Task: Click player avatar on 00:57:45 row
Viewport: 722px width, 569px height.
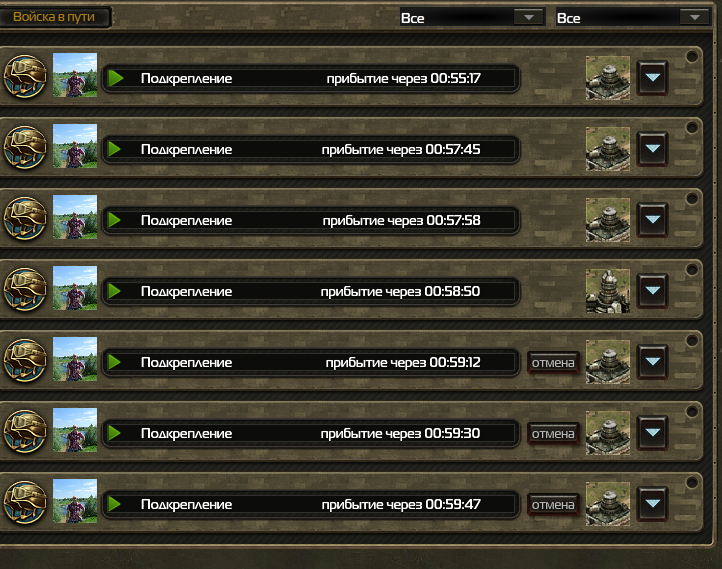Action: coord(75,146)
